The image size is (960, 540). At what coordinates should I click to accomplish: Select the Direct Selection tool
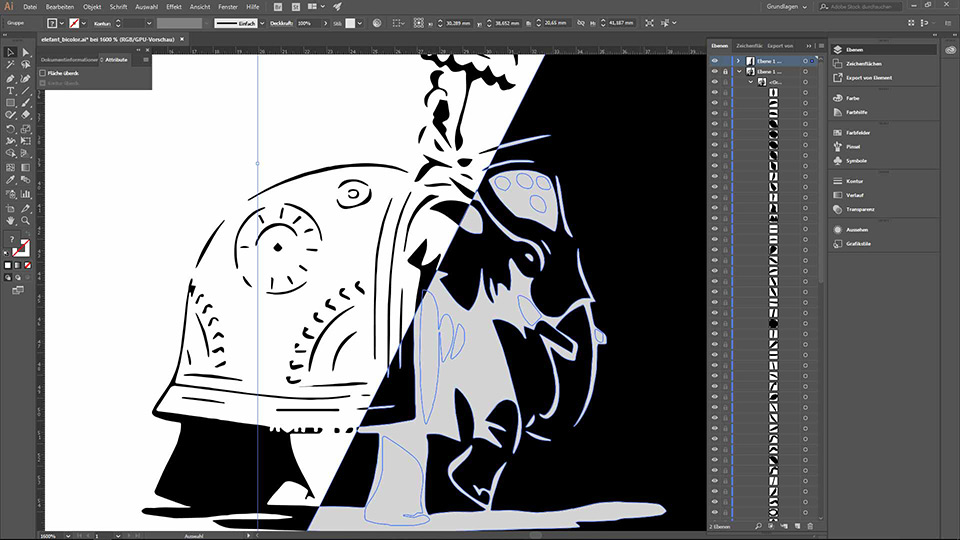25,53
